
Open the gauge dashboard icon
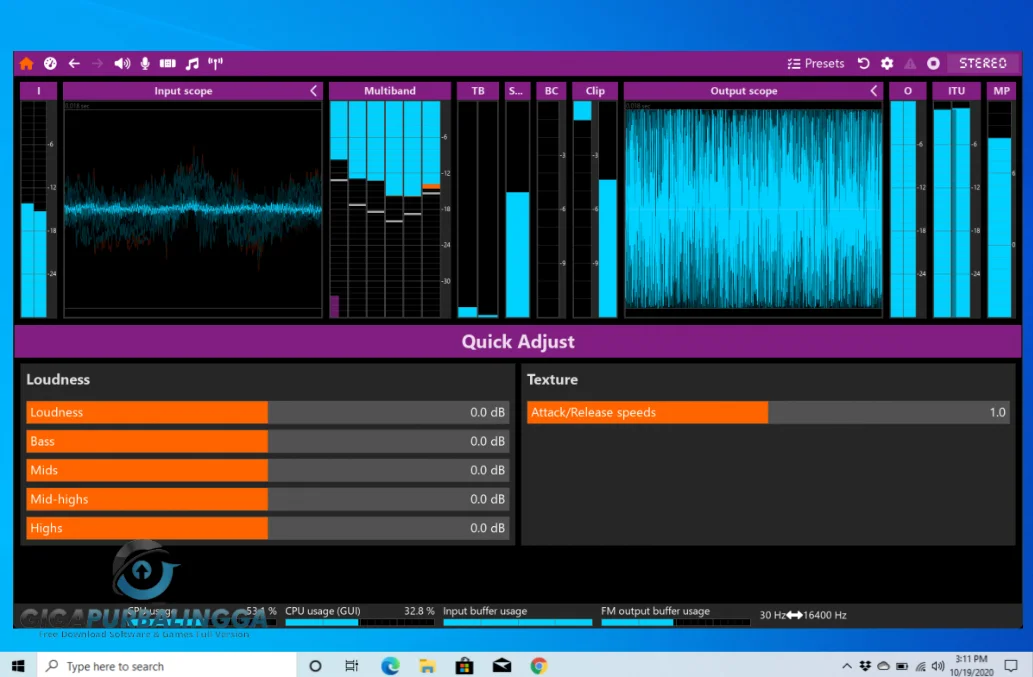tap(50, 63)
